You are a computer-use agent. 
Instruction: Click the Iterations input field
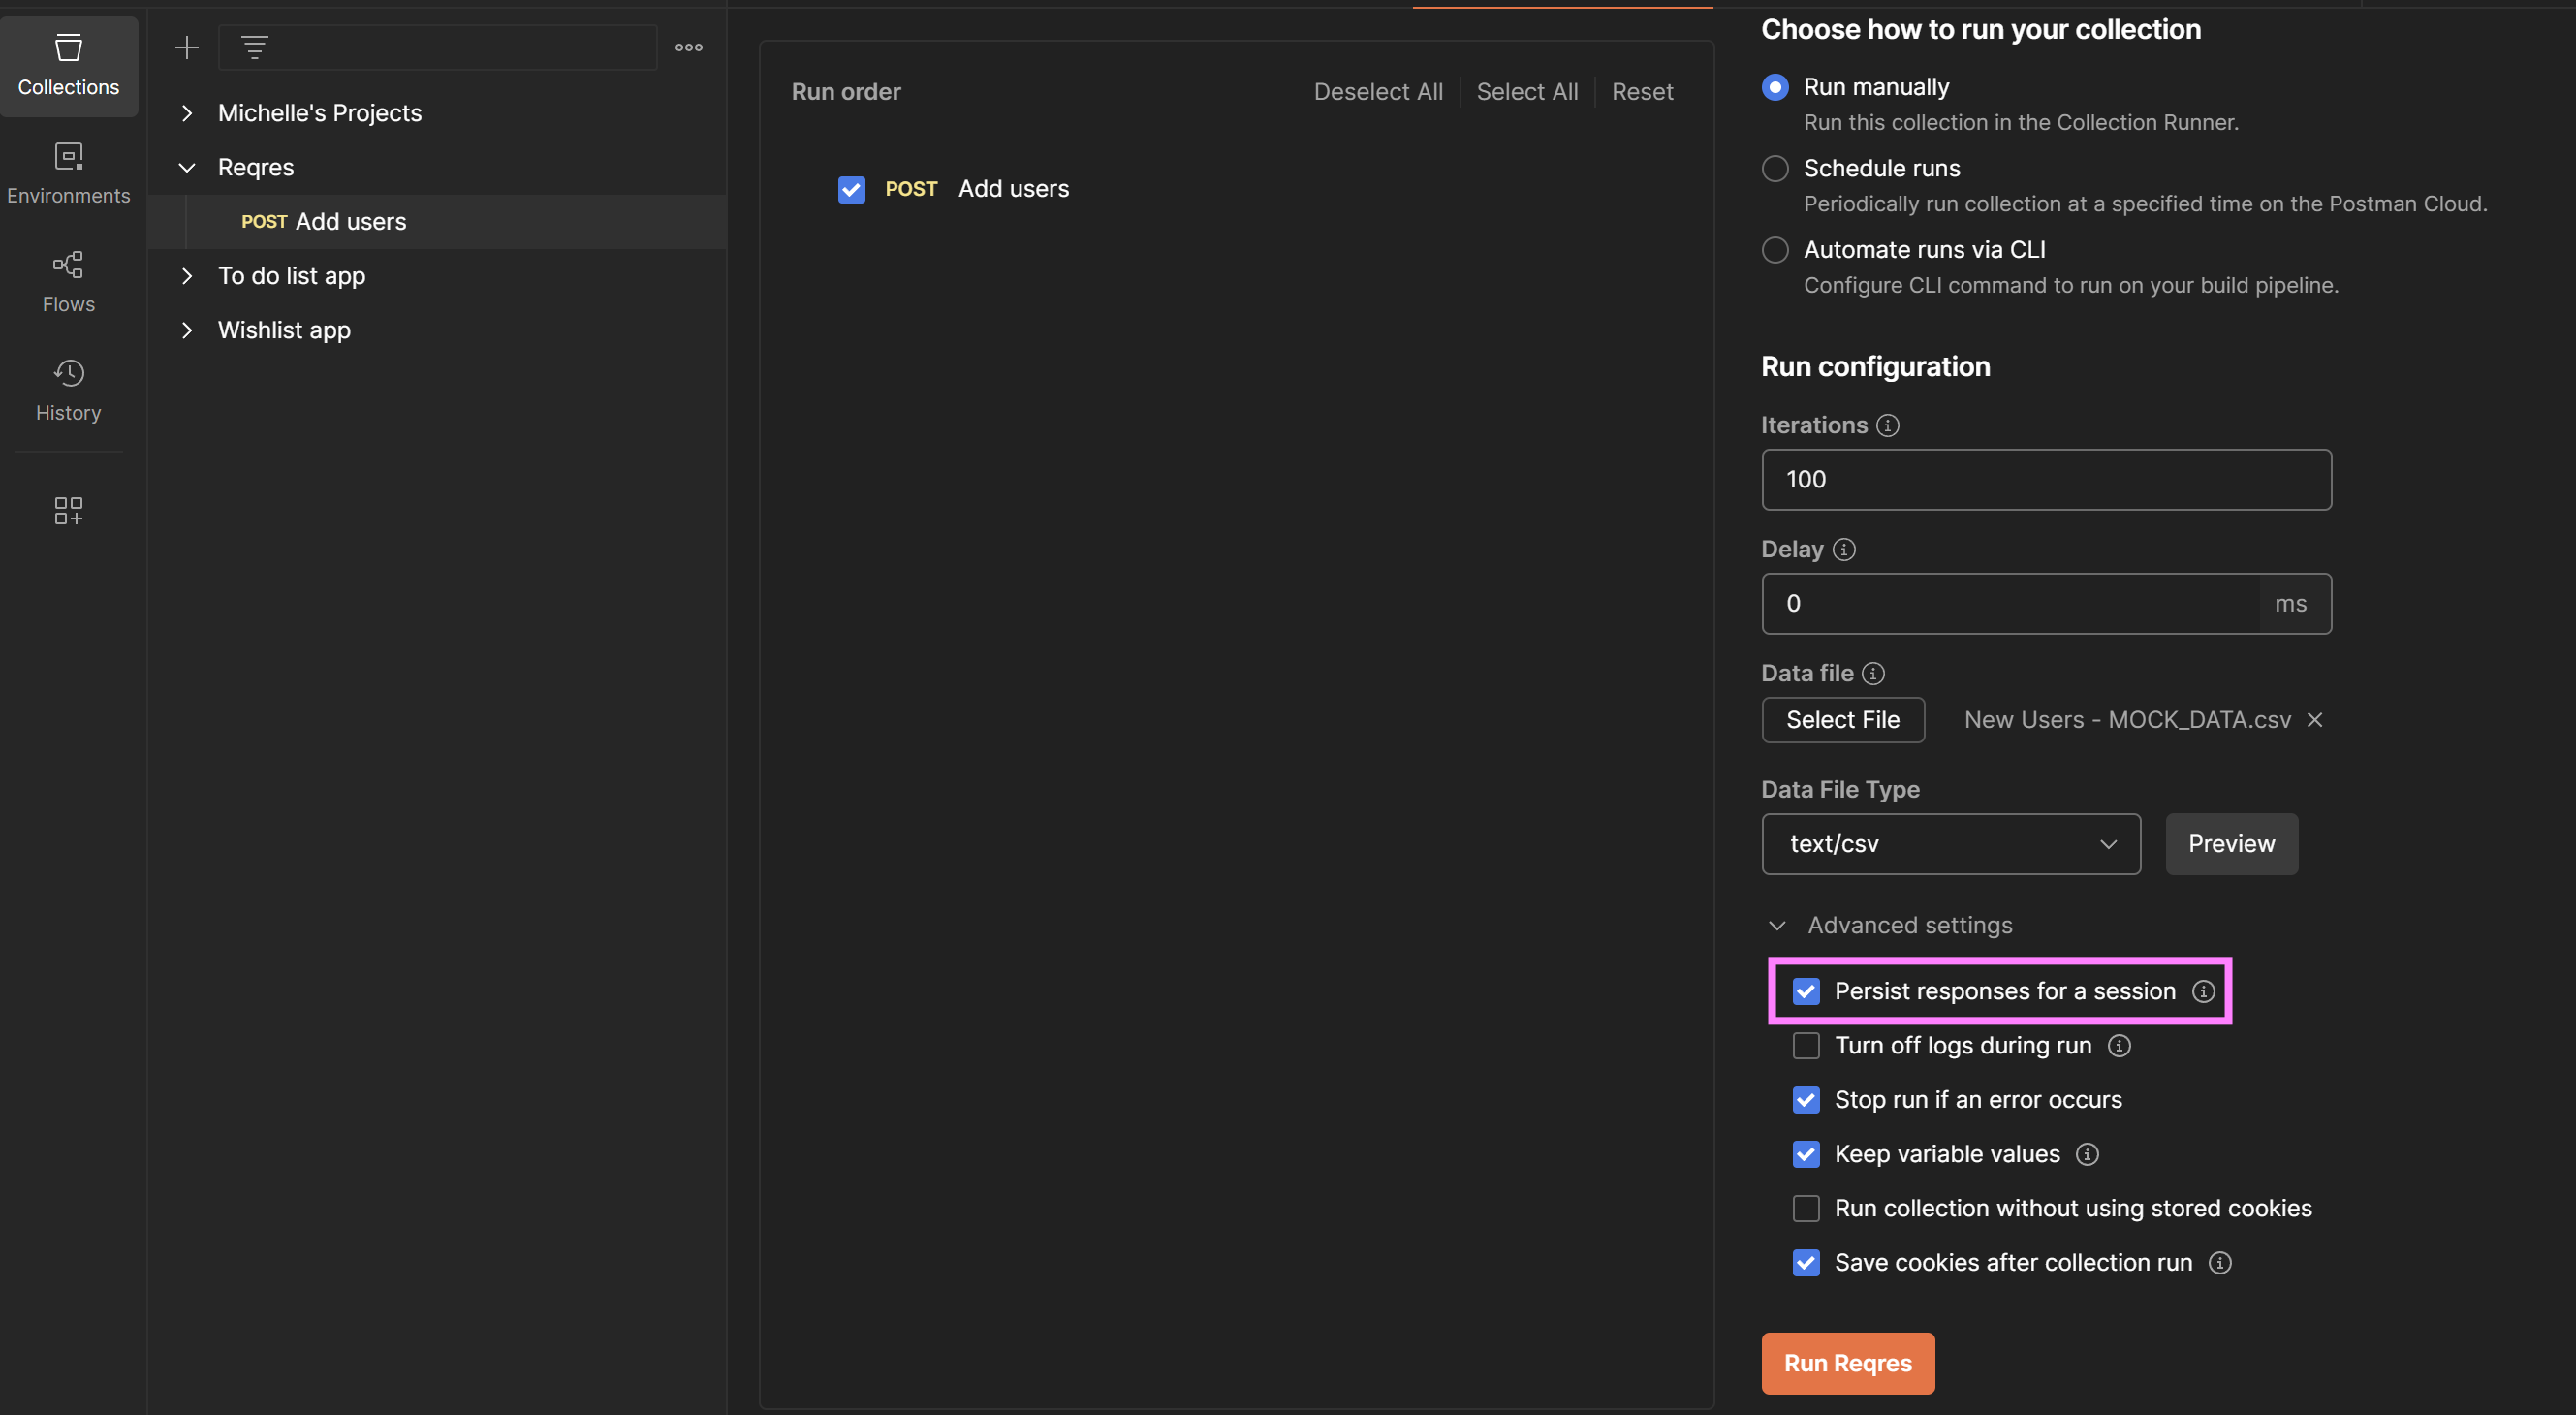tap(2046, 480)
